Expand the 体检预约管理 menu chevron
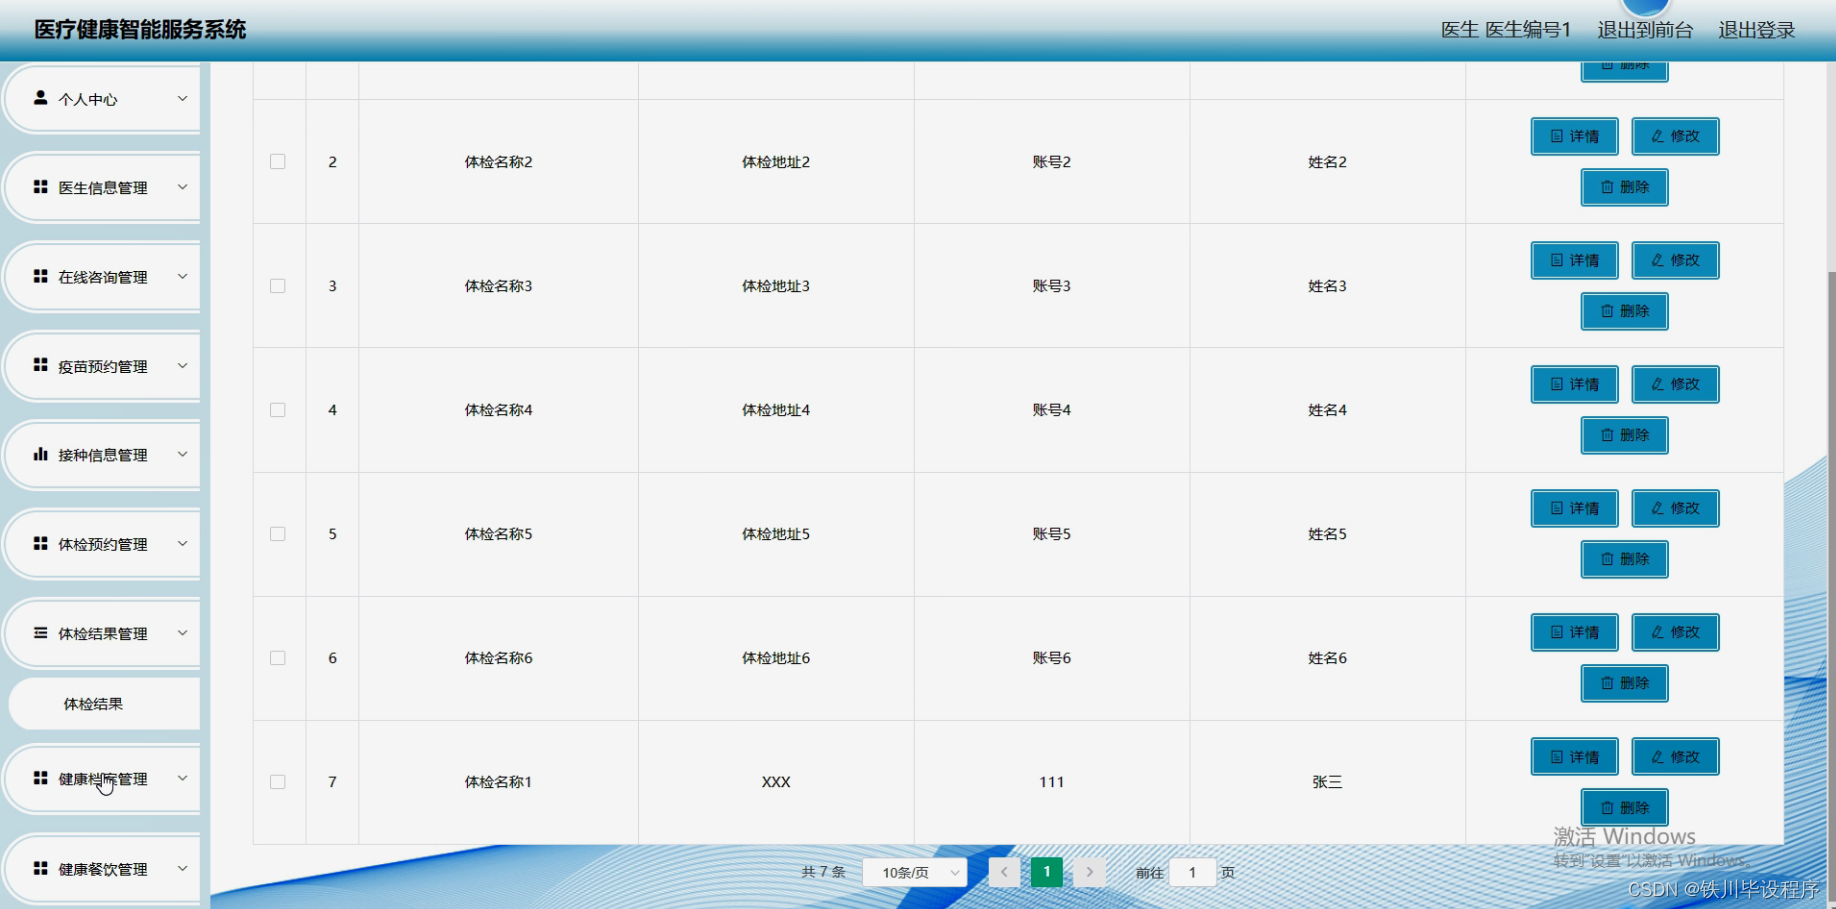The height and width of the screenshot is (909, 1836). (x=182, y=543)
